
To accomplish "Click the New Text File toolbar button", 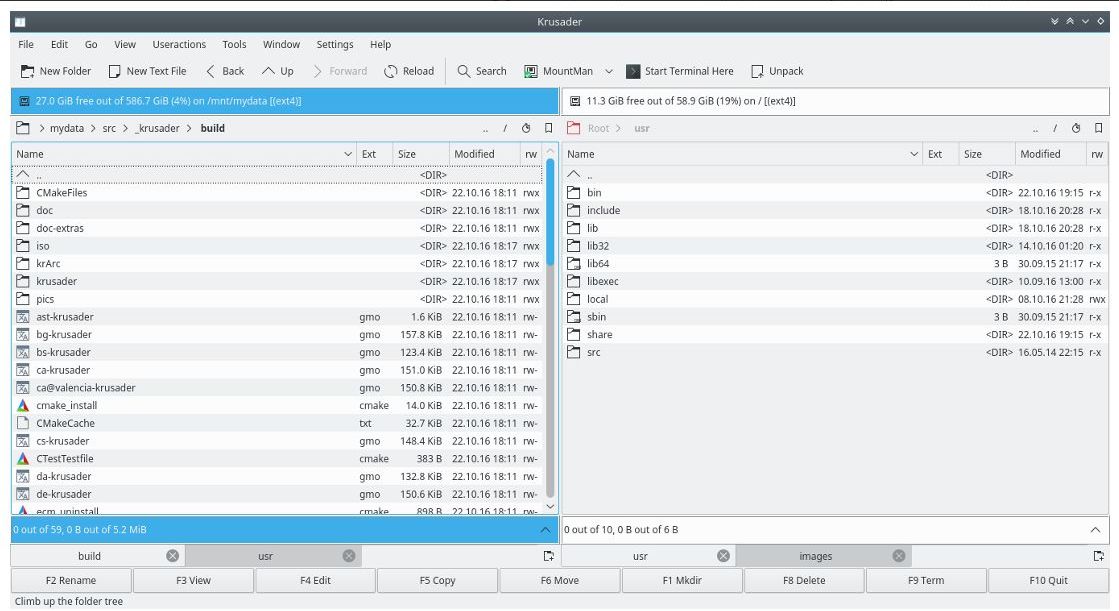I will click(148, 71).
